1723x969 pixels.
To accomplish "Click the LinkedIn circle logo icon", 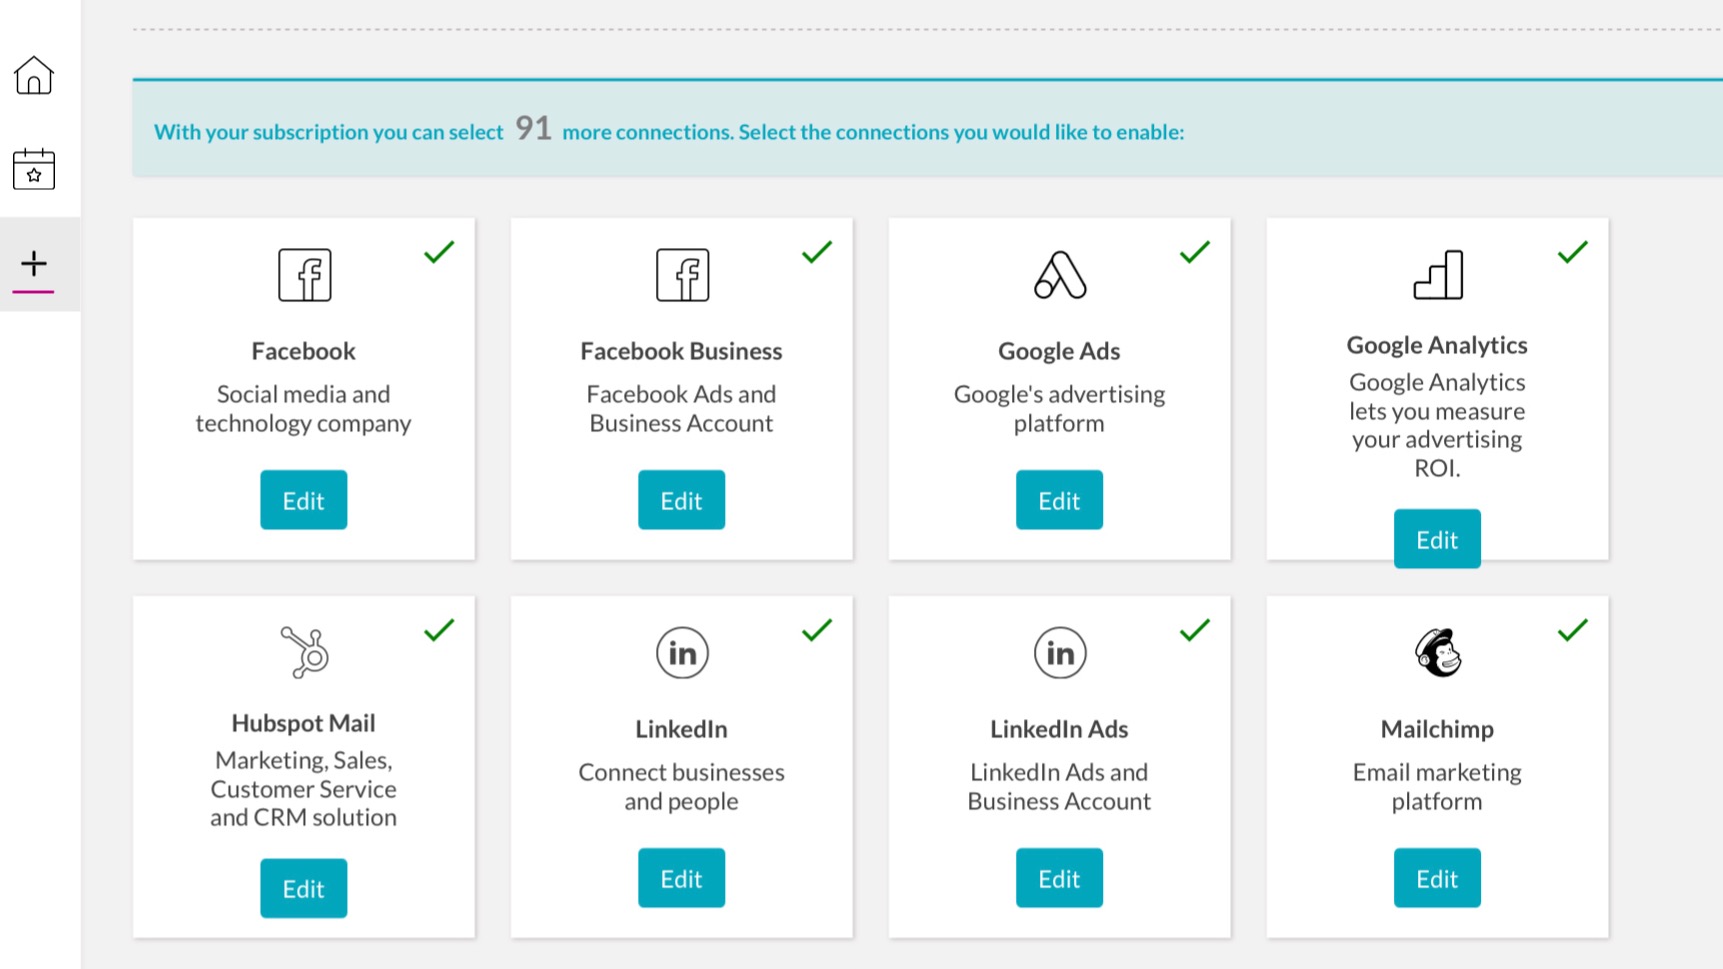I will tap(682, 653).
